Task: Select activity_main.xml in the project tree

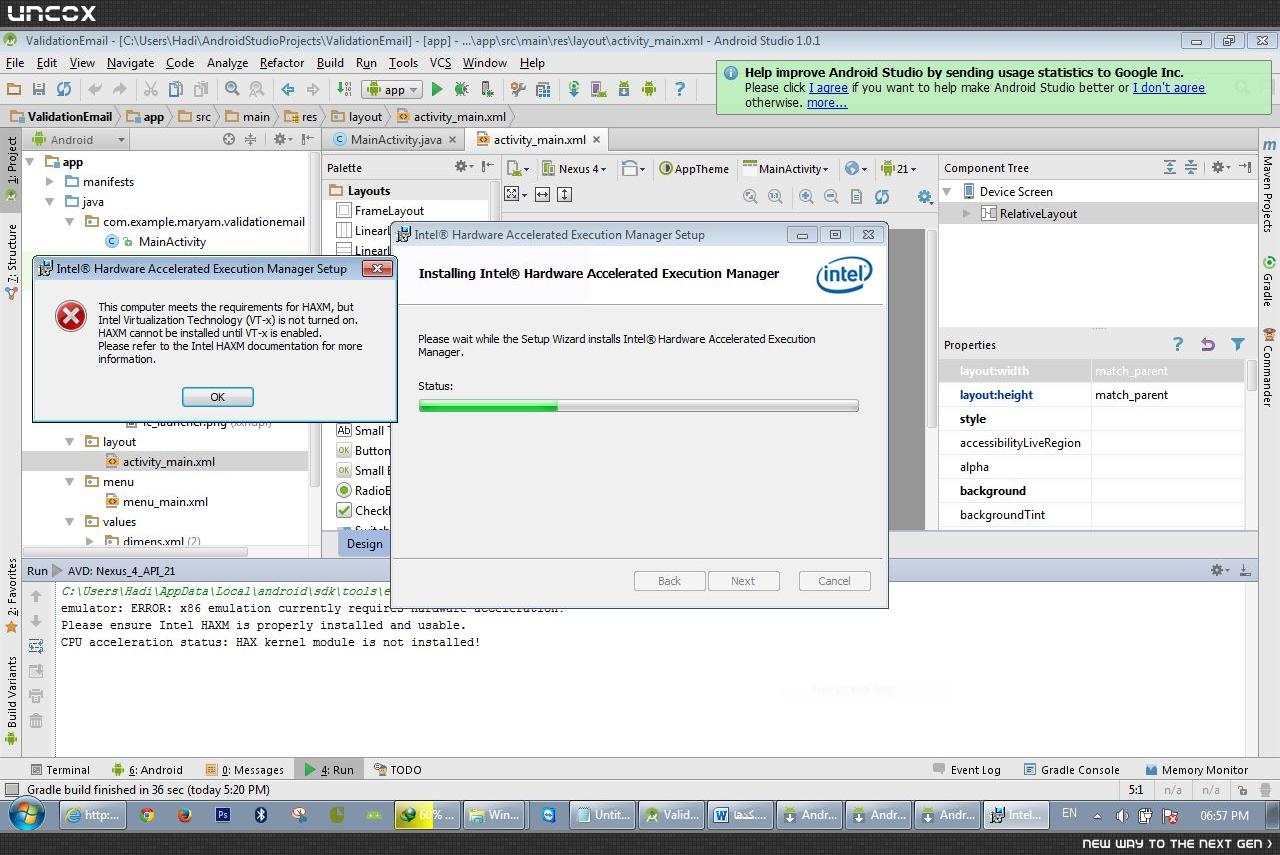Action: point(168,462)
